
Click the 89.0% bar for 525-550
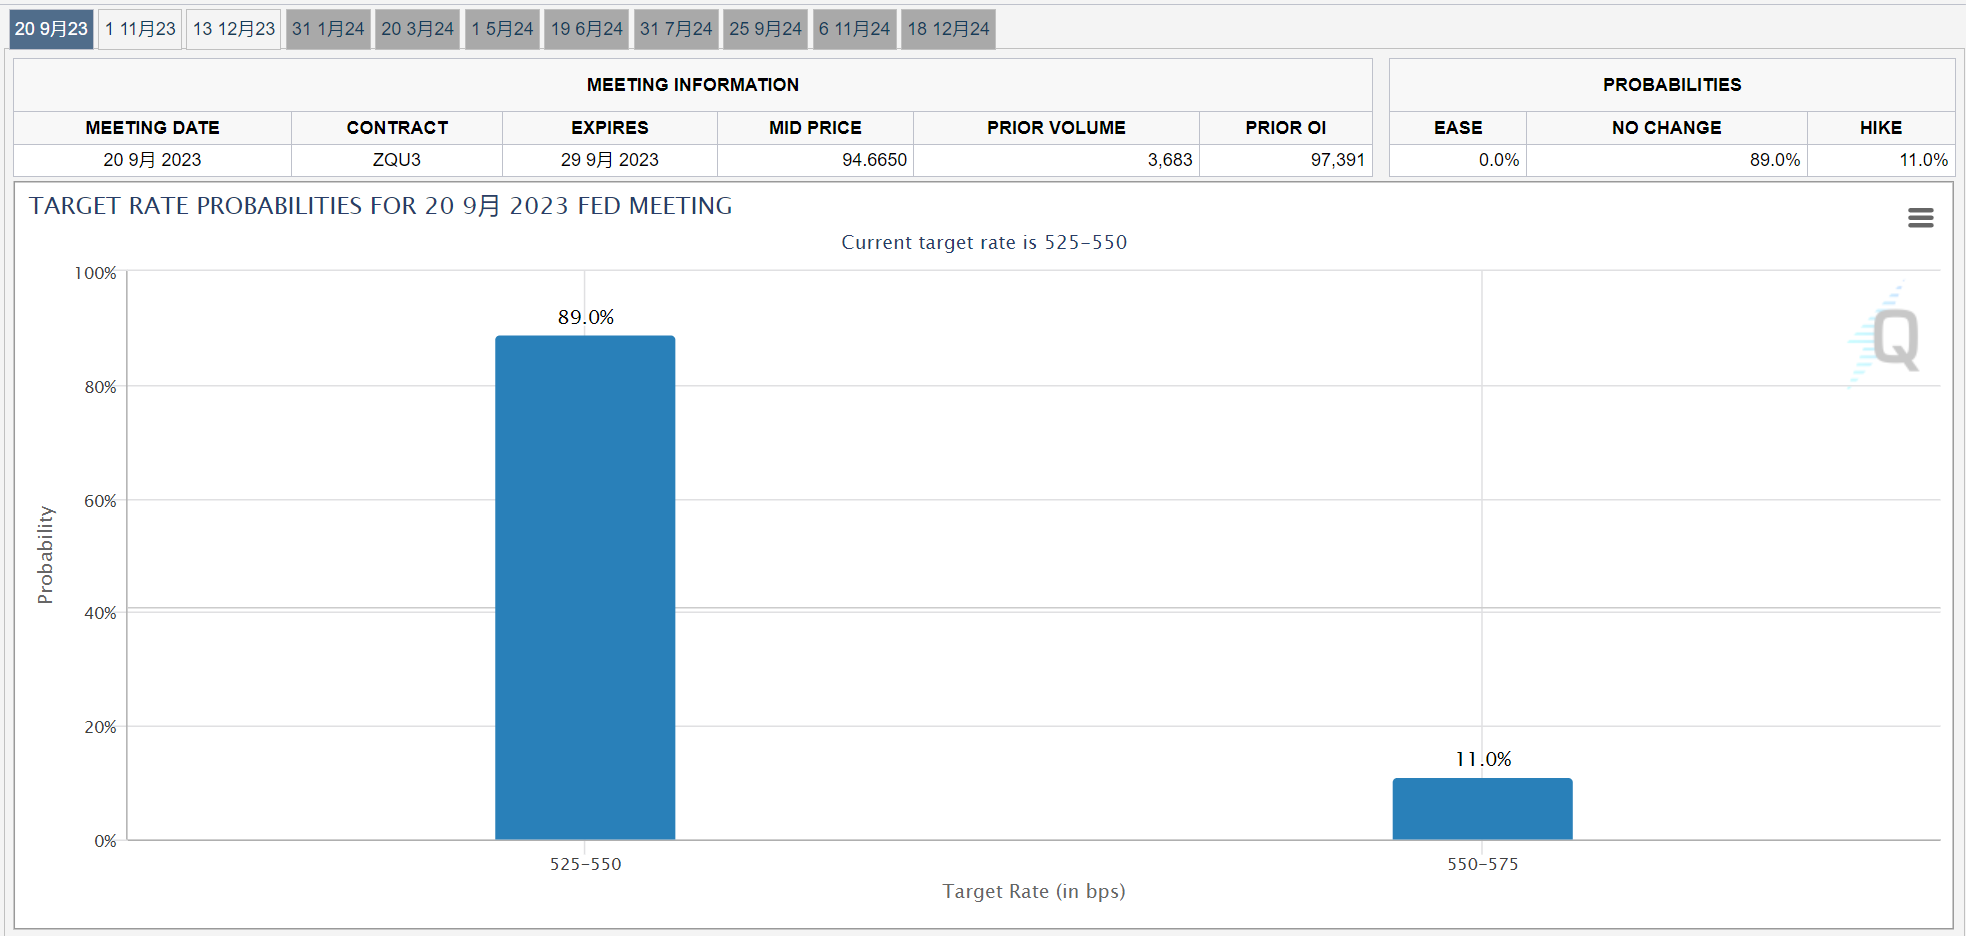coord(585,588)
